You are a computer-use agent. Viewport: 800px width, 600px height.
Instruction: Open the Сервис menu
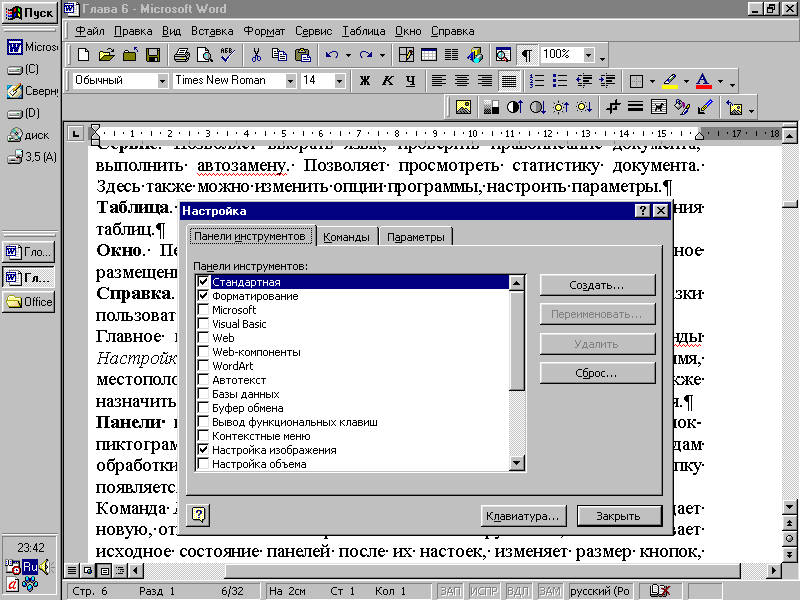point(313,31)
